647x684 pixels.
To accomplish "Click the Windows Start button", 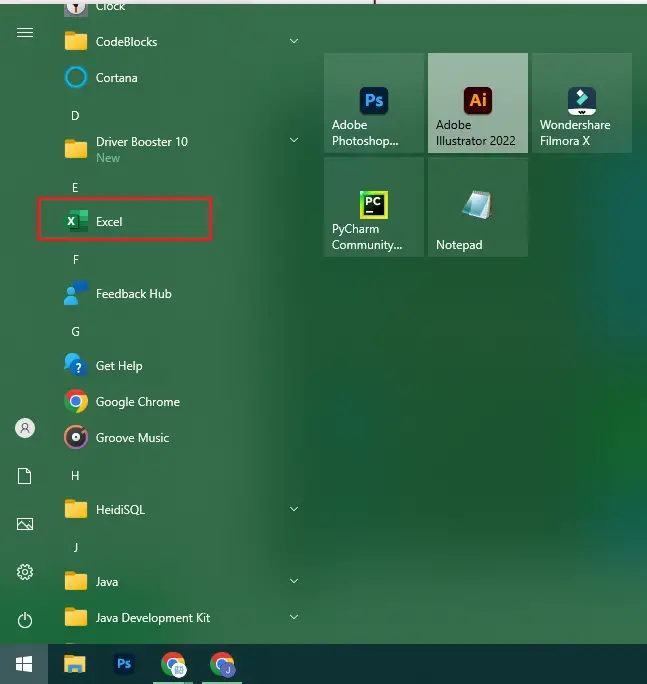I will tap(24, 664).
